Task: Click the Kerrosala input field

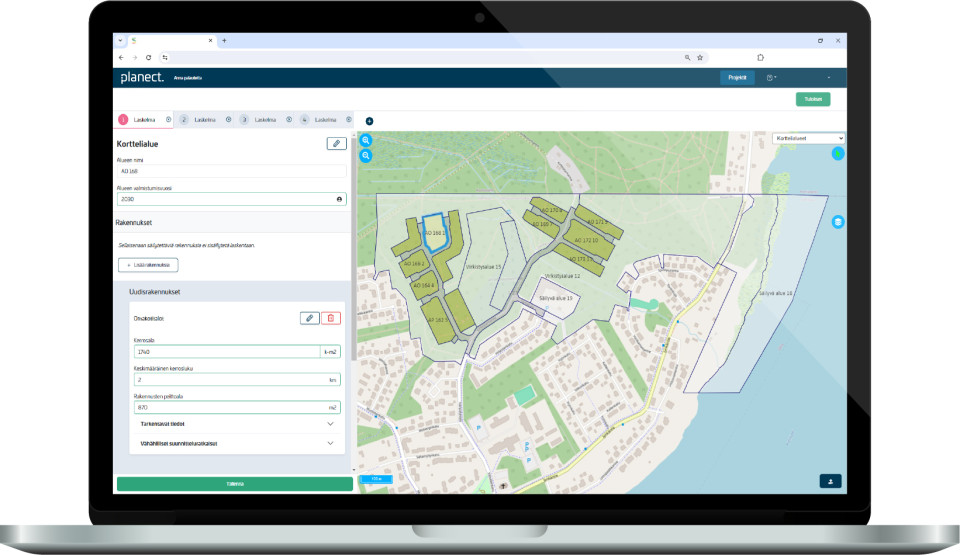Action: click(x=227, y=352)
